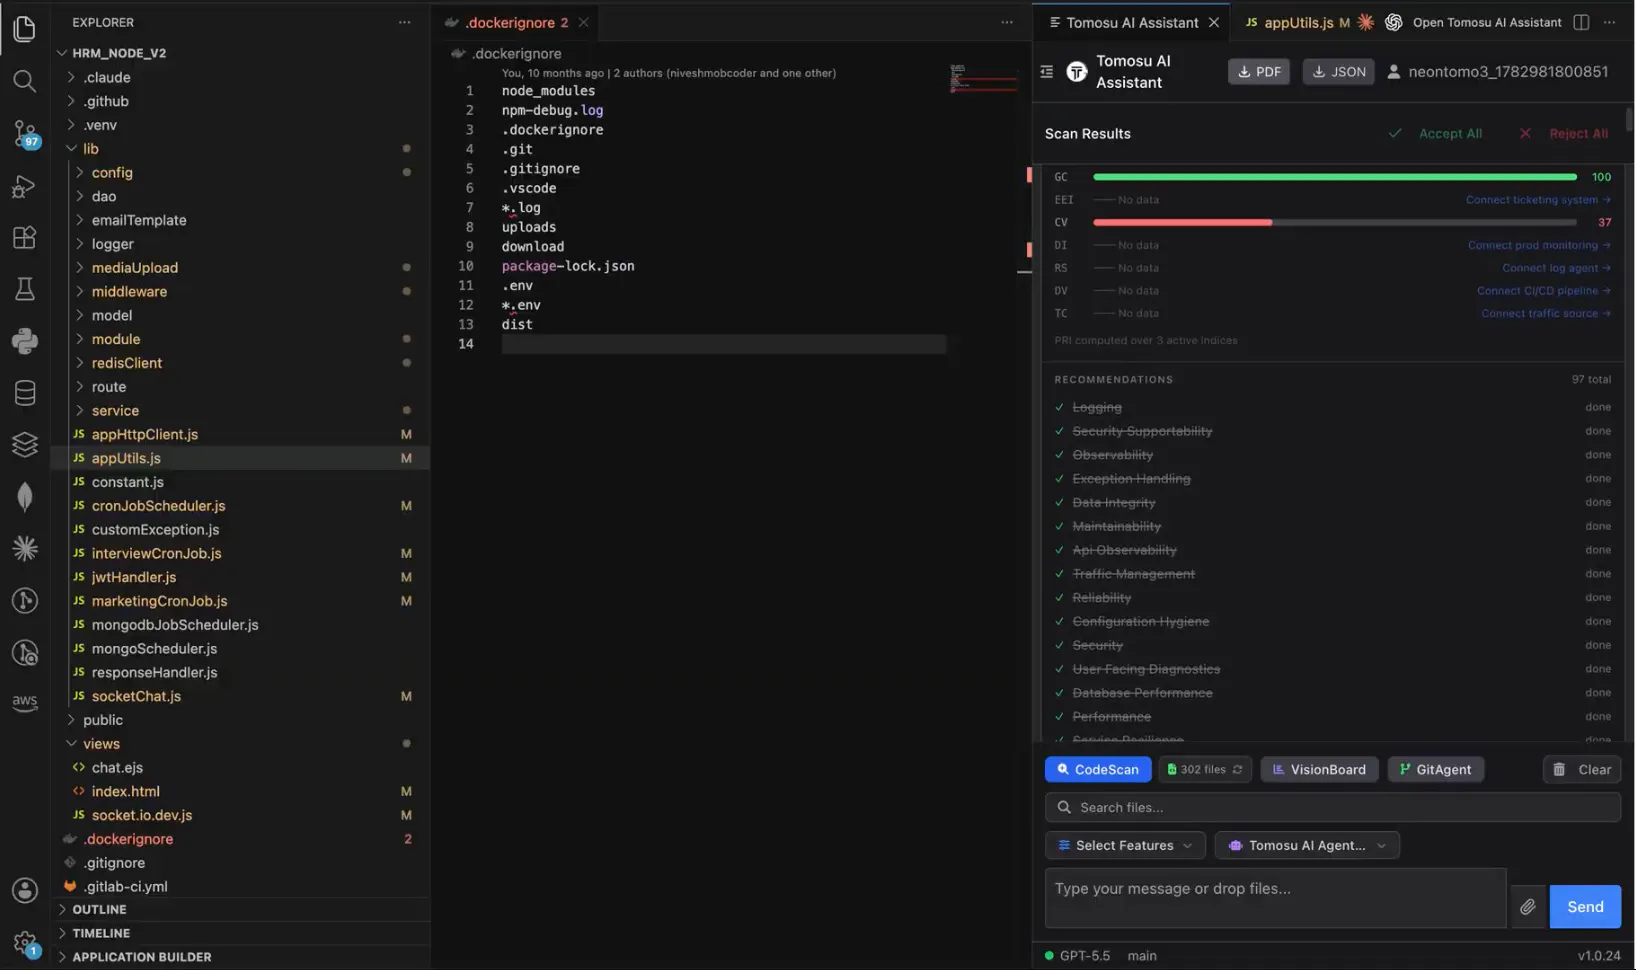Screen dimensions: 1636x970
Task: Open the database cylinder icon
Action: 25,393
